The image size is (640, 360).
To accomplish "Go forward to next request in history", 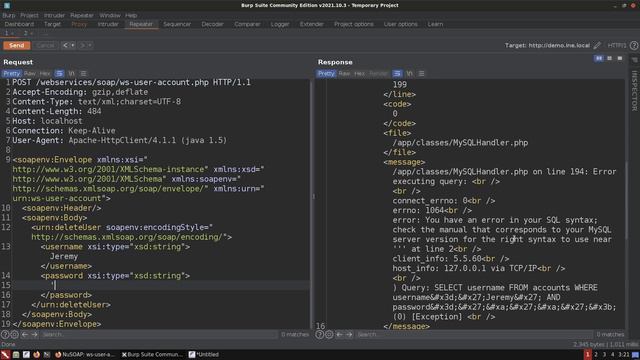I will 82,45.
